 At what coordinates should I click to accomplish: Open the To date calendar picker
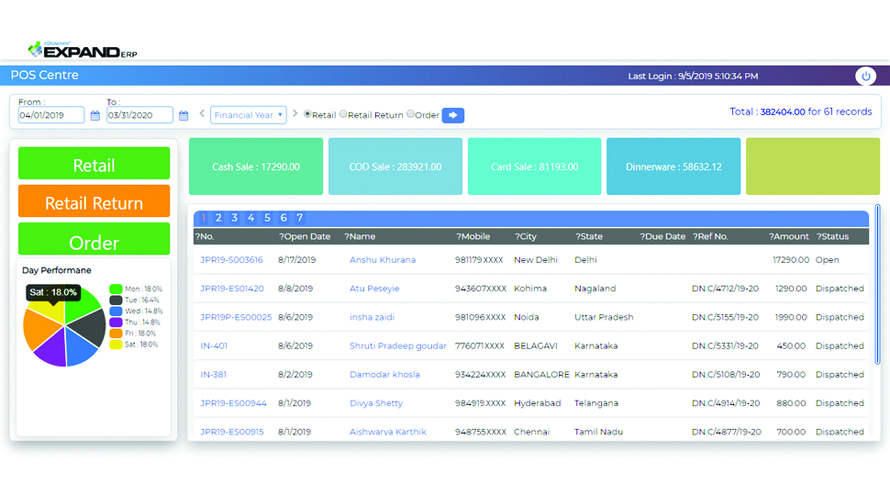coord(183,116)
